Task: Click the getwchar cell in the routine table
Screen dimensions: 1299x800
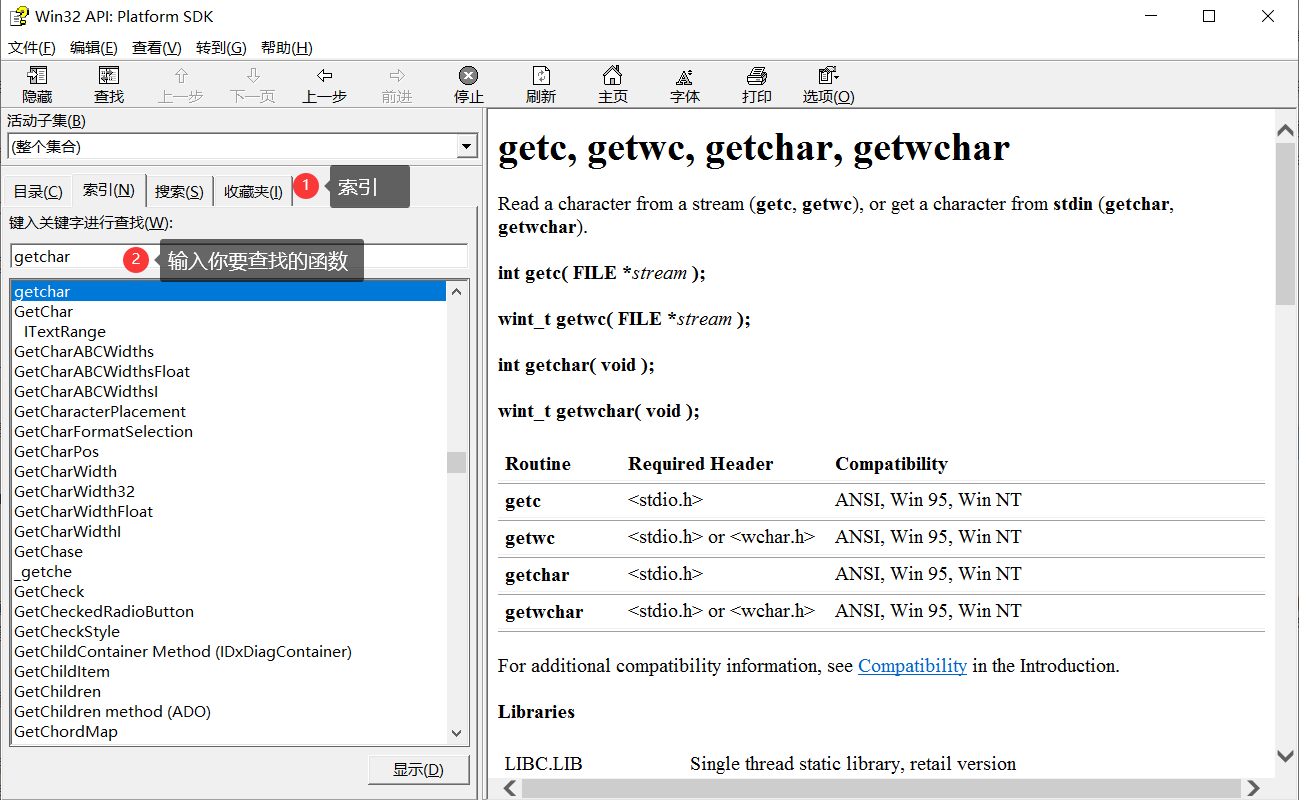Action: click(x=544, y=612)
